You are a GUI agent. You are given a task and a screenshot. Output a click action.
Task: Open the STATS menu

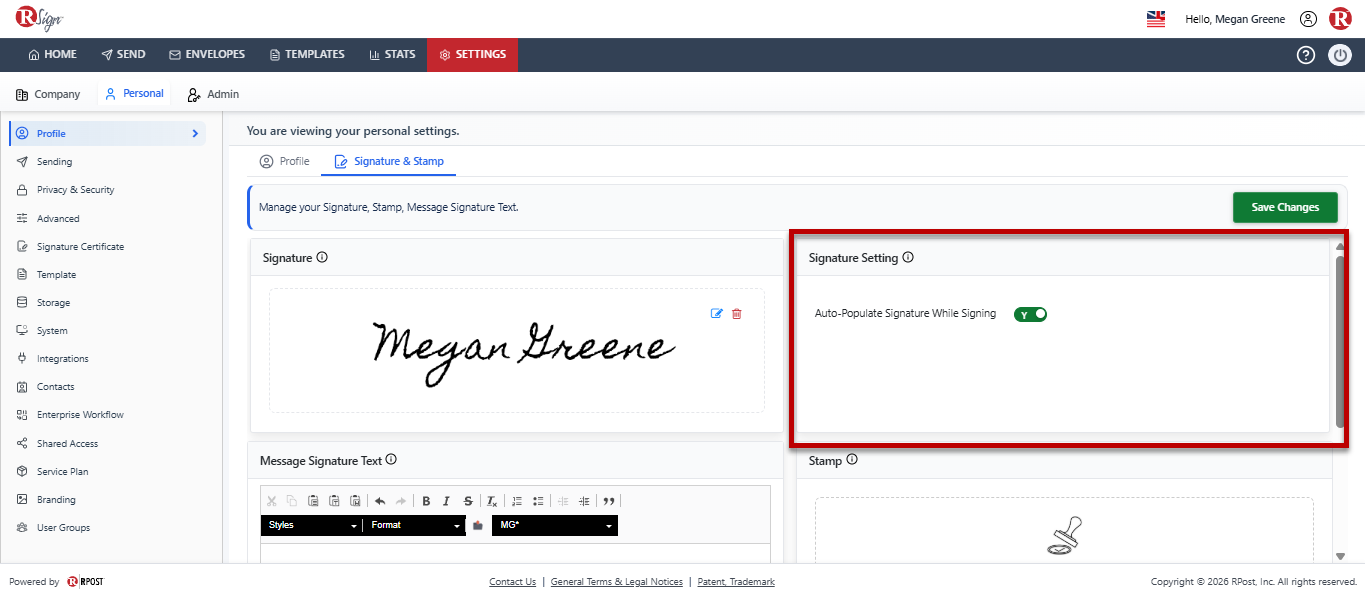(392, 55)
